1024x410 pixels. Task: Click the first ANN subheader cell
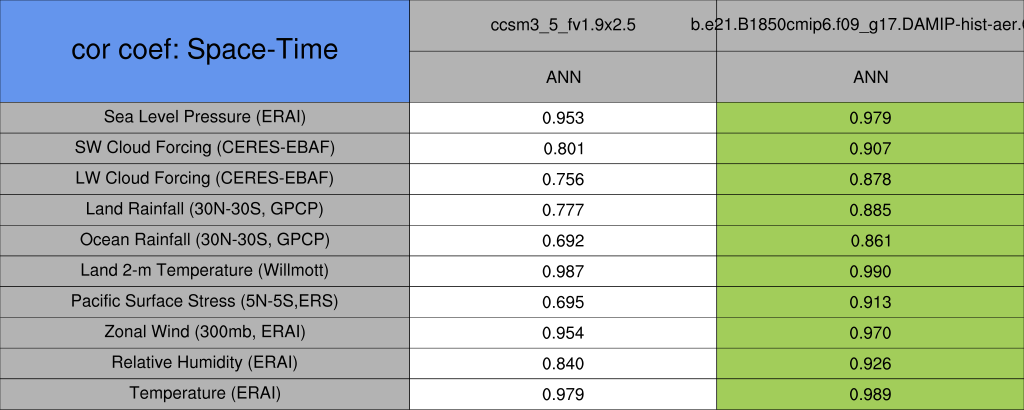(x=563, y=77)
